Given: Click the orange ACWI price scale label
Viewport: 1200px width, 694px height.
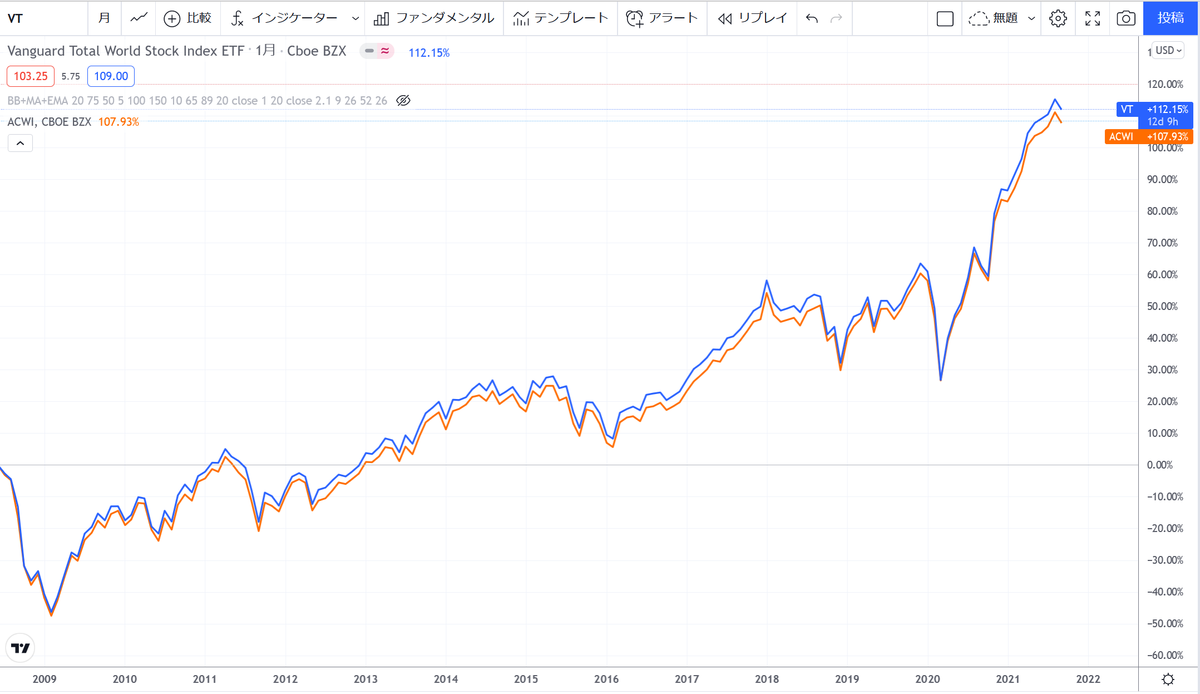Looking at the screenshot, I should tap(1149, 137).
